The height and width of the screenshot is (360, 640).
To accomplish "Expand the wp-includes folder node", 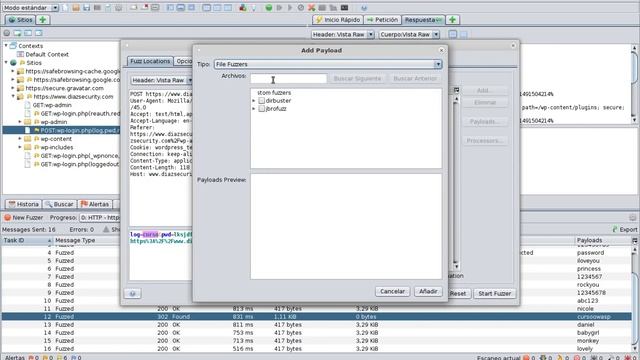I will [x=20, y=147].
